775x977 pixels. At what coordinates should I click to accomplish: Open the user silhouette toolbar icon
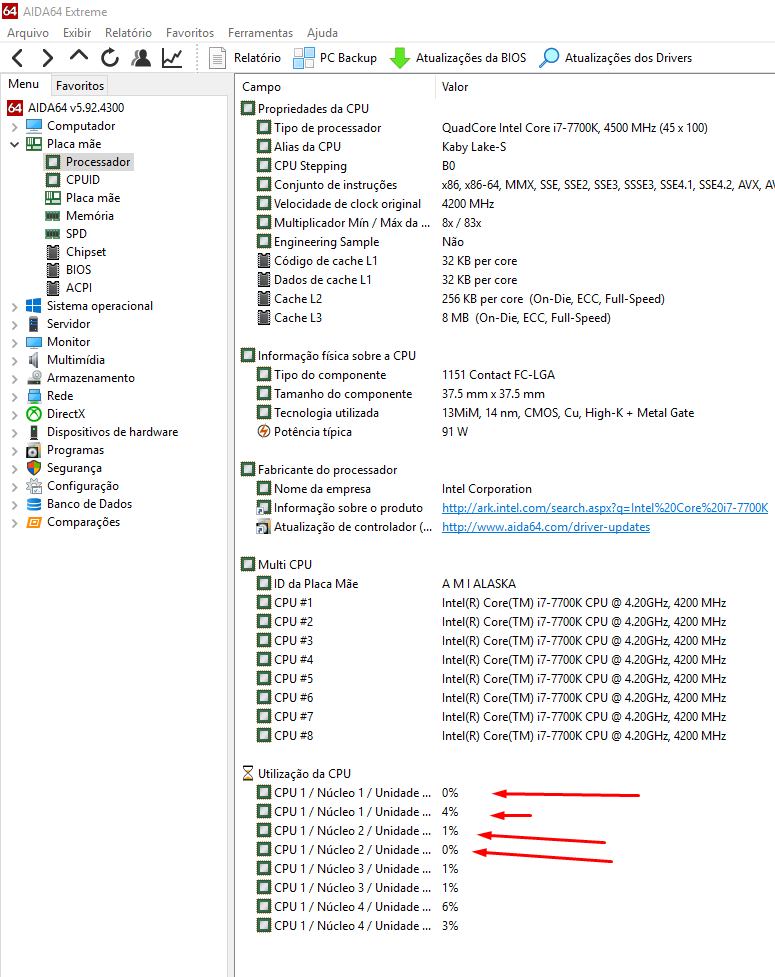tap(141, 58)
